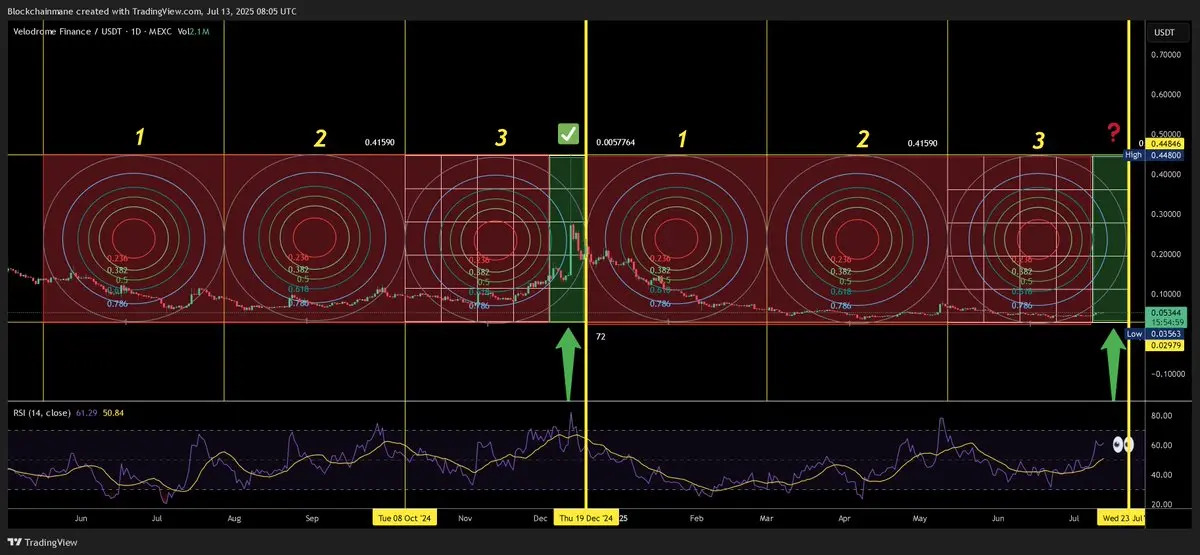
Task: Click the 72 bars count label
Action: click(x=600, y=337)
